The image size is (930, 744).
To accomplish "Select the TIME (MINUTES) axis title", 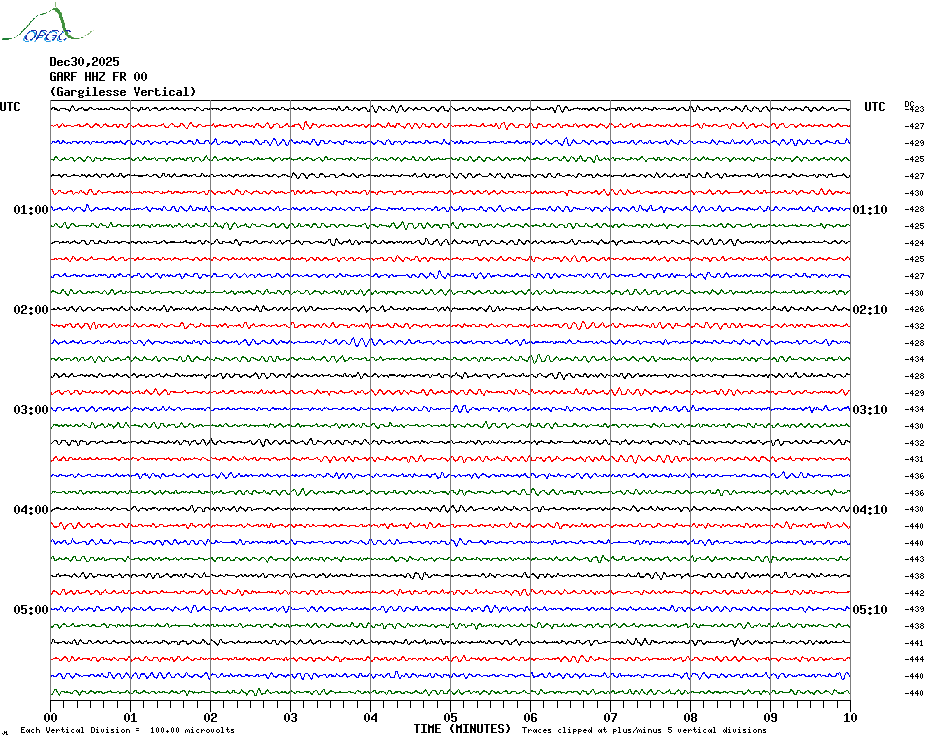I will coord(462,729).
